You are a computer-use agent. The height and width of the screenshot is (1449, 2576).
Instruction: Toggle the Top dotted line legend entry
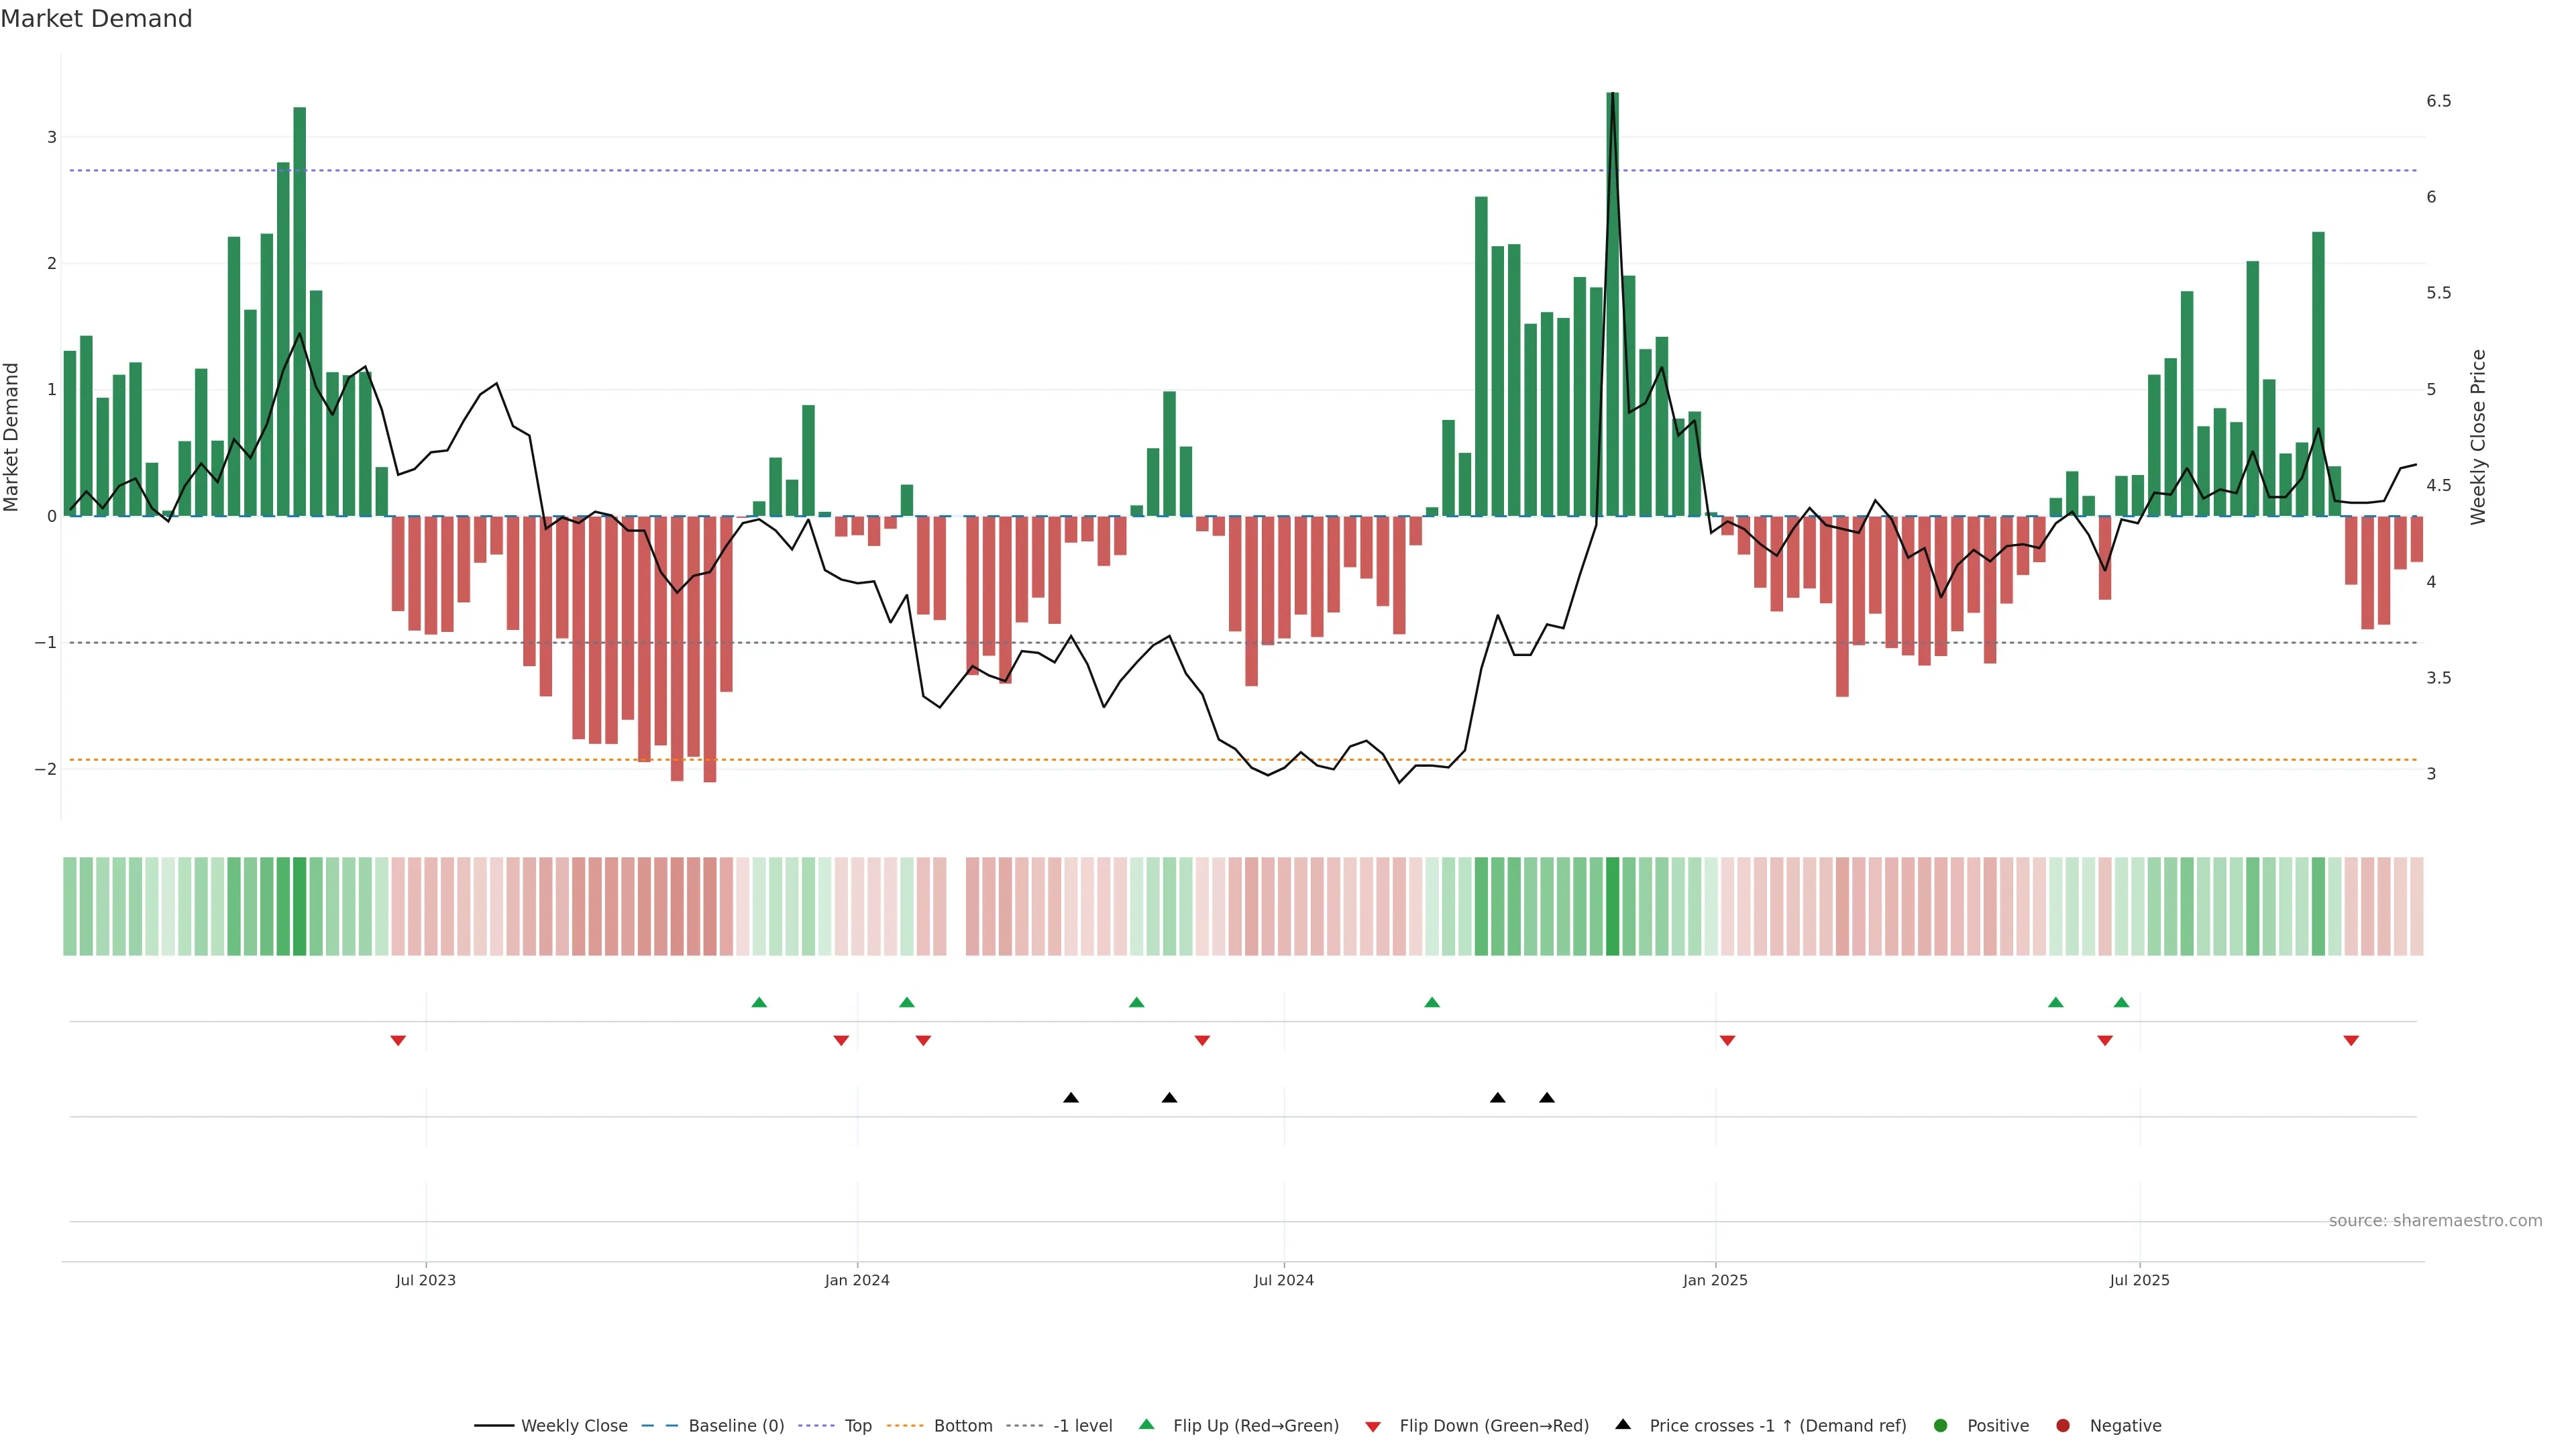(857, 1425)
